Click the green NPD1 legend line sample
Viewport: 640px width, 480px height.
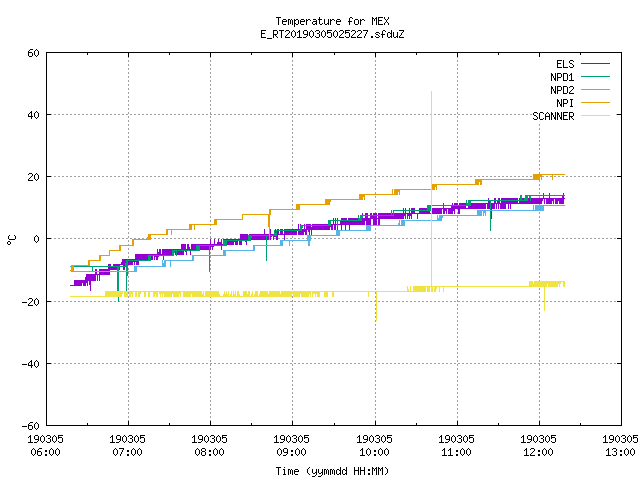pyautogui.click(x=595, y=76)
